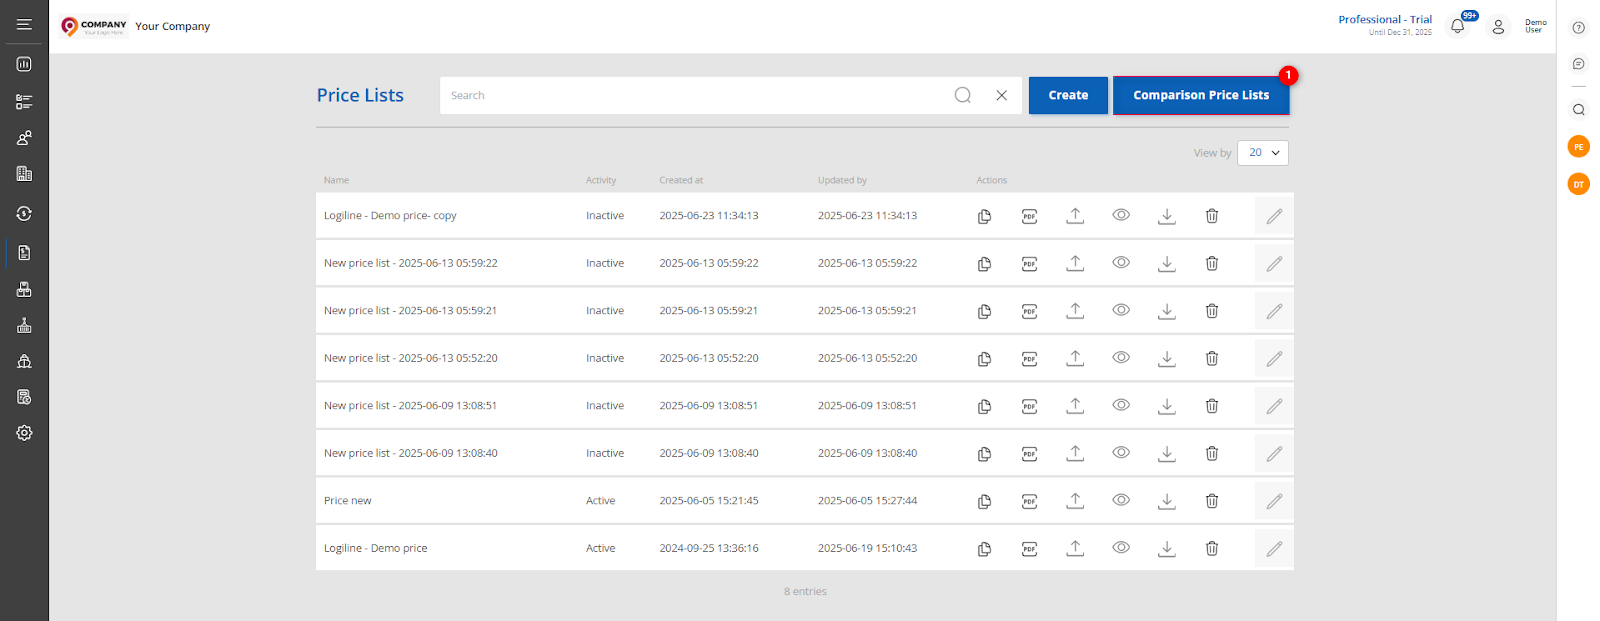Export New price list 2025-06-13 05:59:21 to PDF
This screenshot has height=621, width=1600.
point(1029,311)
